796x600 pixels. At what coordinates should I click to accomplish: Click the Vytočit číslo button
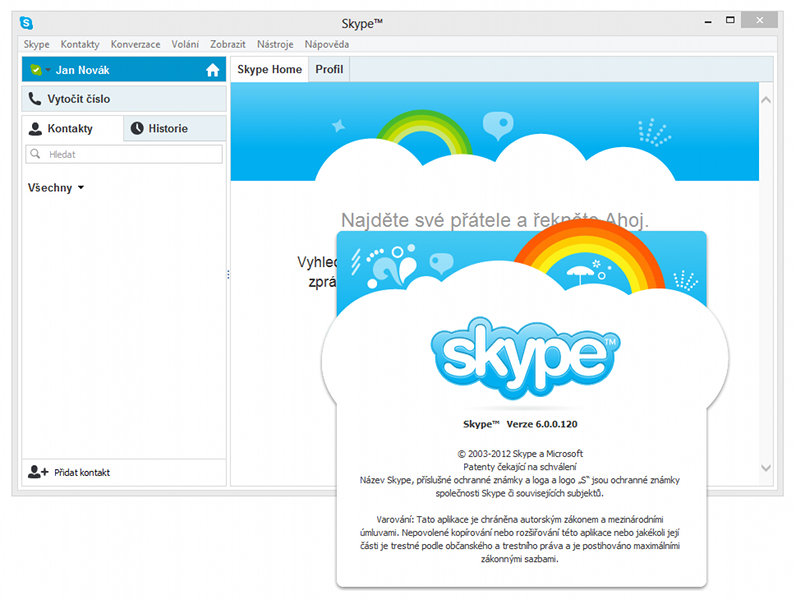pos(124,99)
